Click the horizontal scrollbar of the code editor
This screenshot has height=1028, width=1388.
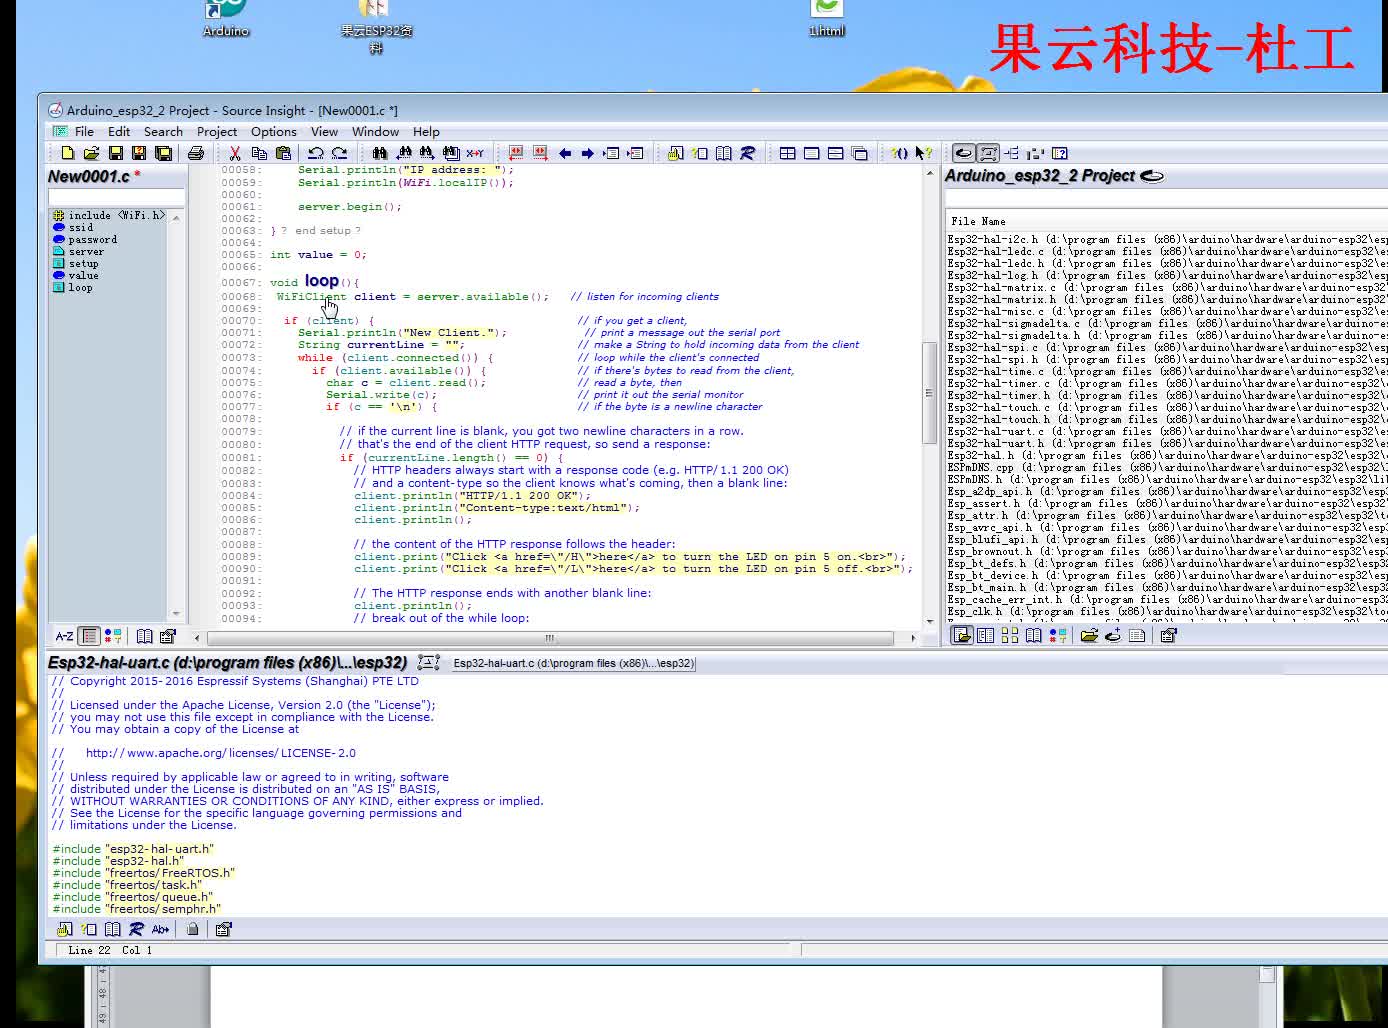coord(550,637)
